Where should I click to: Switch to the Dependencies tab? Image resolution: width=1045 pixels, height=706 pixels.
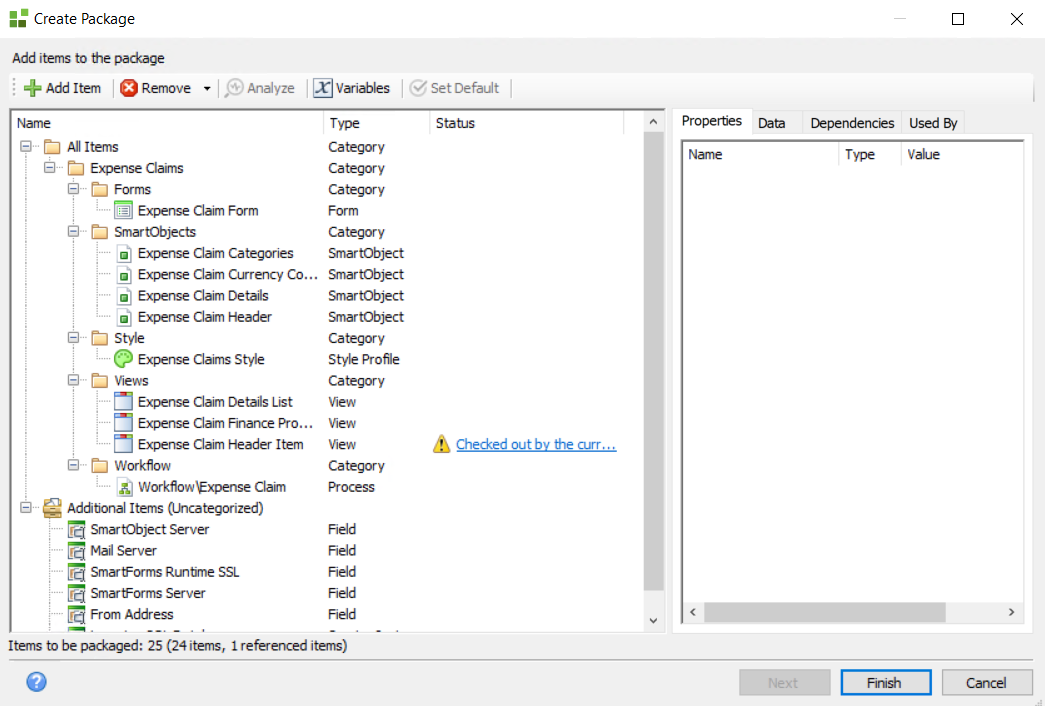[x=851, y=123]
